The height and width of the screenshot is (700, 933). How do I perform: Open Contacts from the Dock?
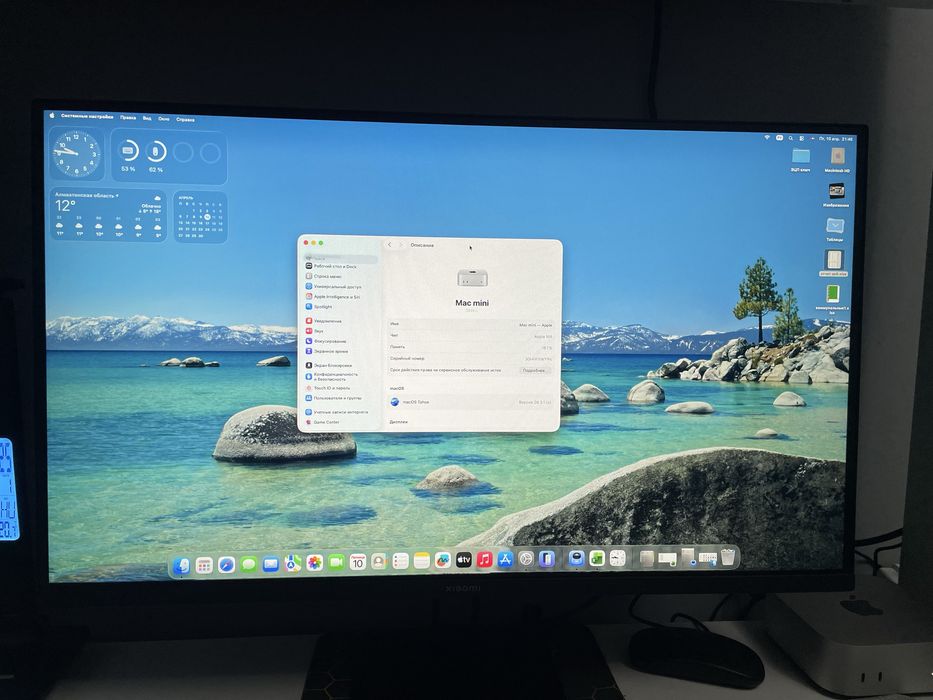pos(379,561)
